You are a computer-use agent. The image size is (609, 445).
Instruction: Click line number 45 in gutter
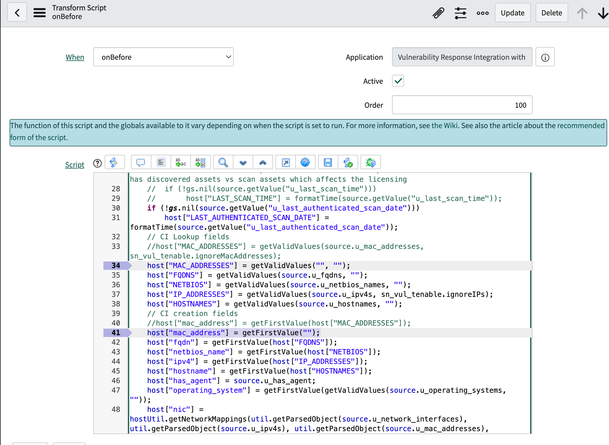click(116, 371)
